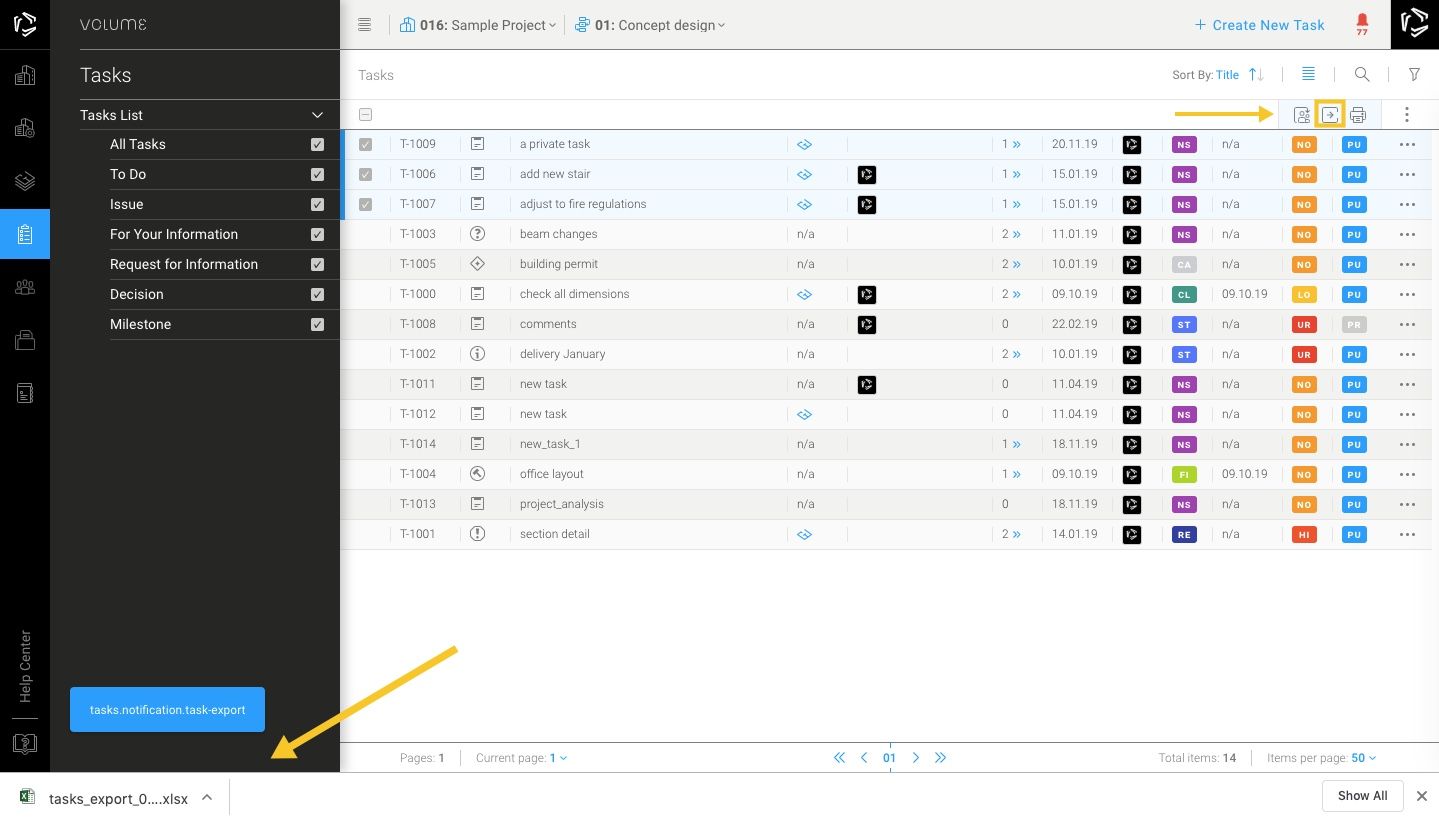The height and width of the screenshot is (819, 1439).
Task: Open the filter funnel icon
Action: click(x=1414, y=75)
